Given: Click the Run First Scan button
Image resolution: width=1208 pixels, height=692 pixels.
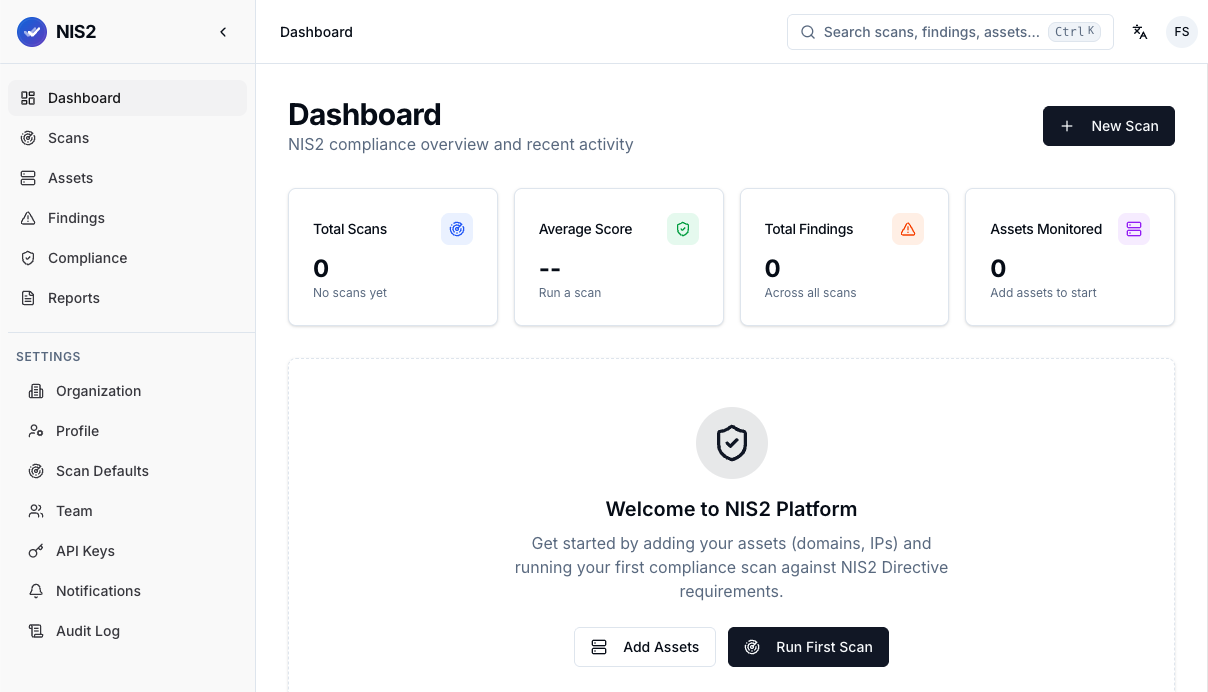Looking at the screenshot, I should pos(808,647).
